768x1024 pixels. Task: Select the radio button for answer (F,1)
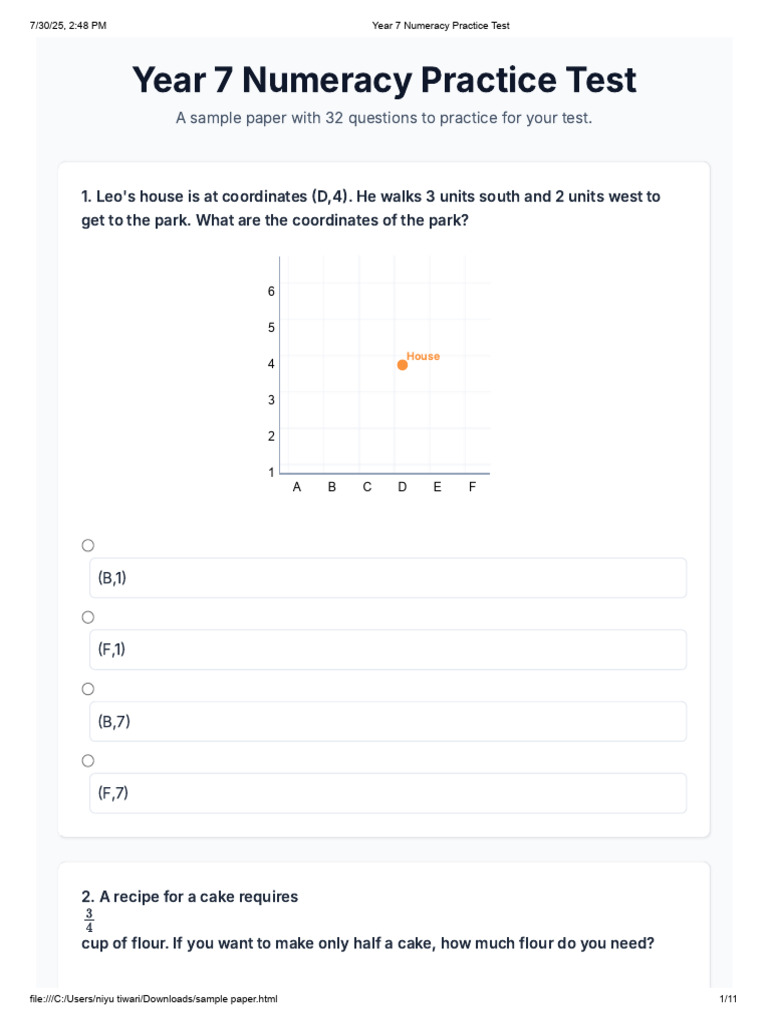click(88, 617)
